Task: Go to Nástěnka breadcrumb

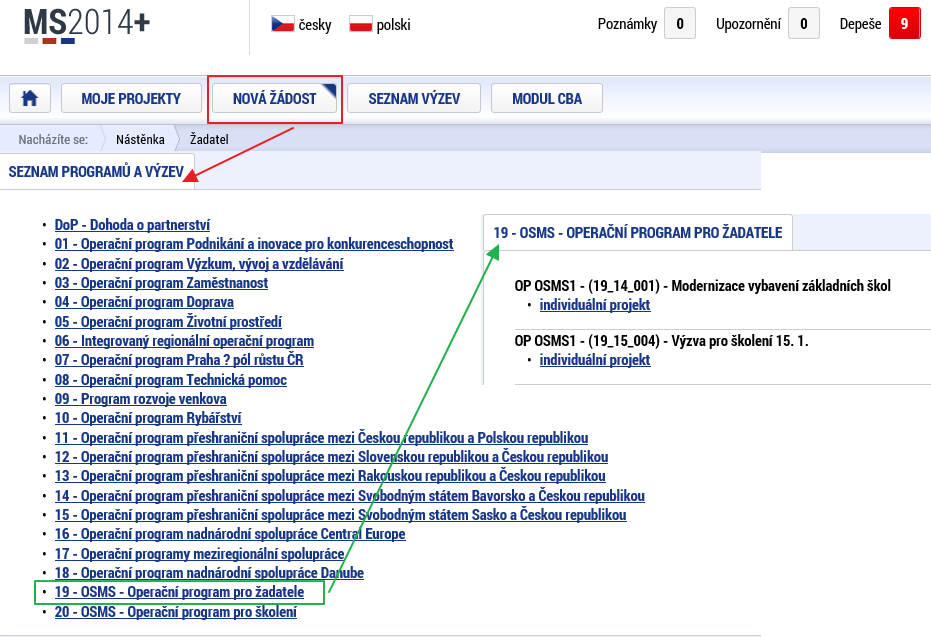Action: click(140, 140)
